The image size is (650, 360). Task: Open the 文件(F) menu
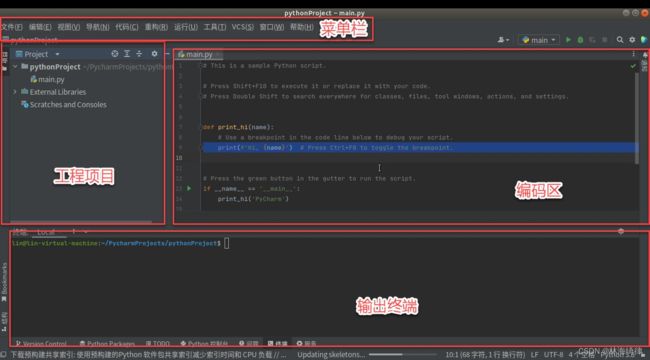(x=12, y=27)
